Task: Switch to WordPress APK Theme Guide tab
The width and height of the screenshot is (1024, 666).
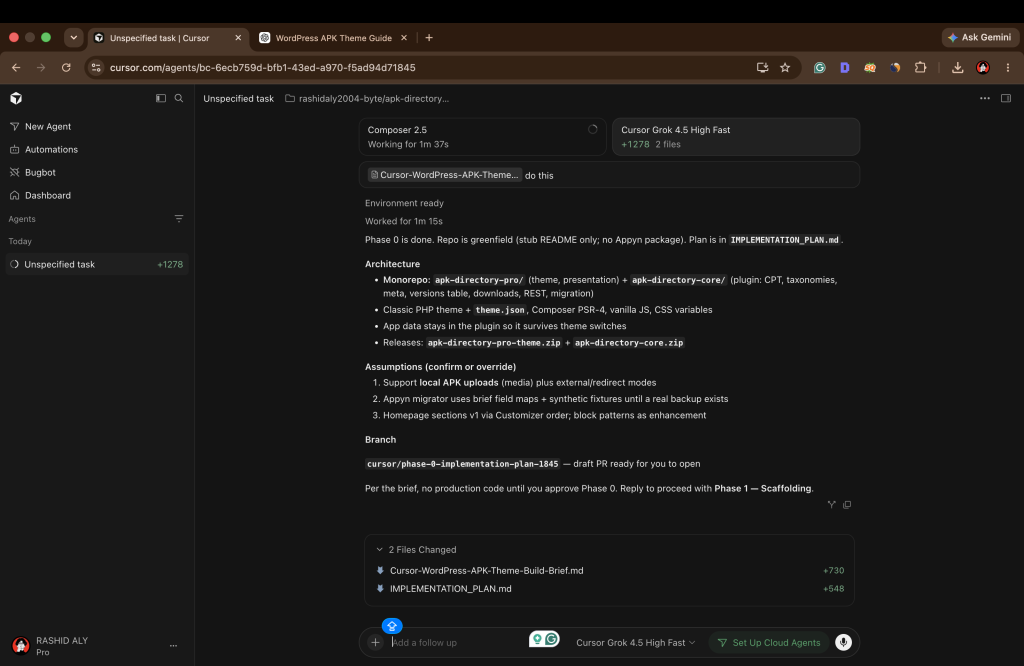Action: [x=333, y=38]
